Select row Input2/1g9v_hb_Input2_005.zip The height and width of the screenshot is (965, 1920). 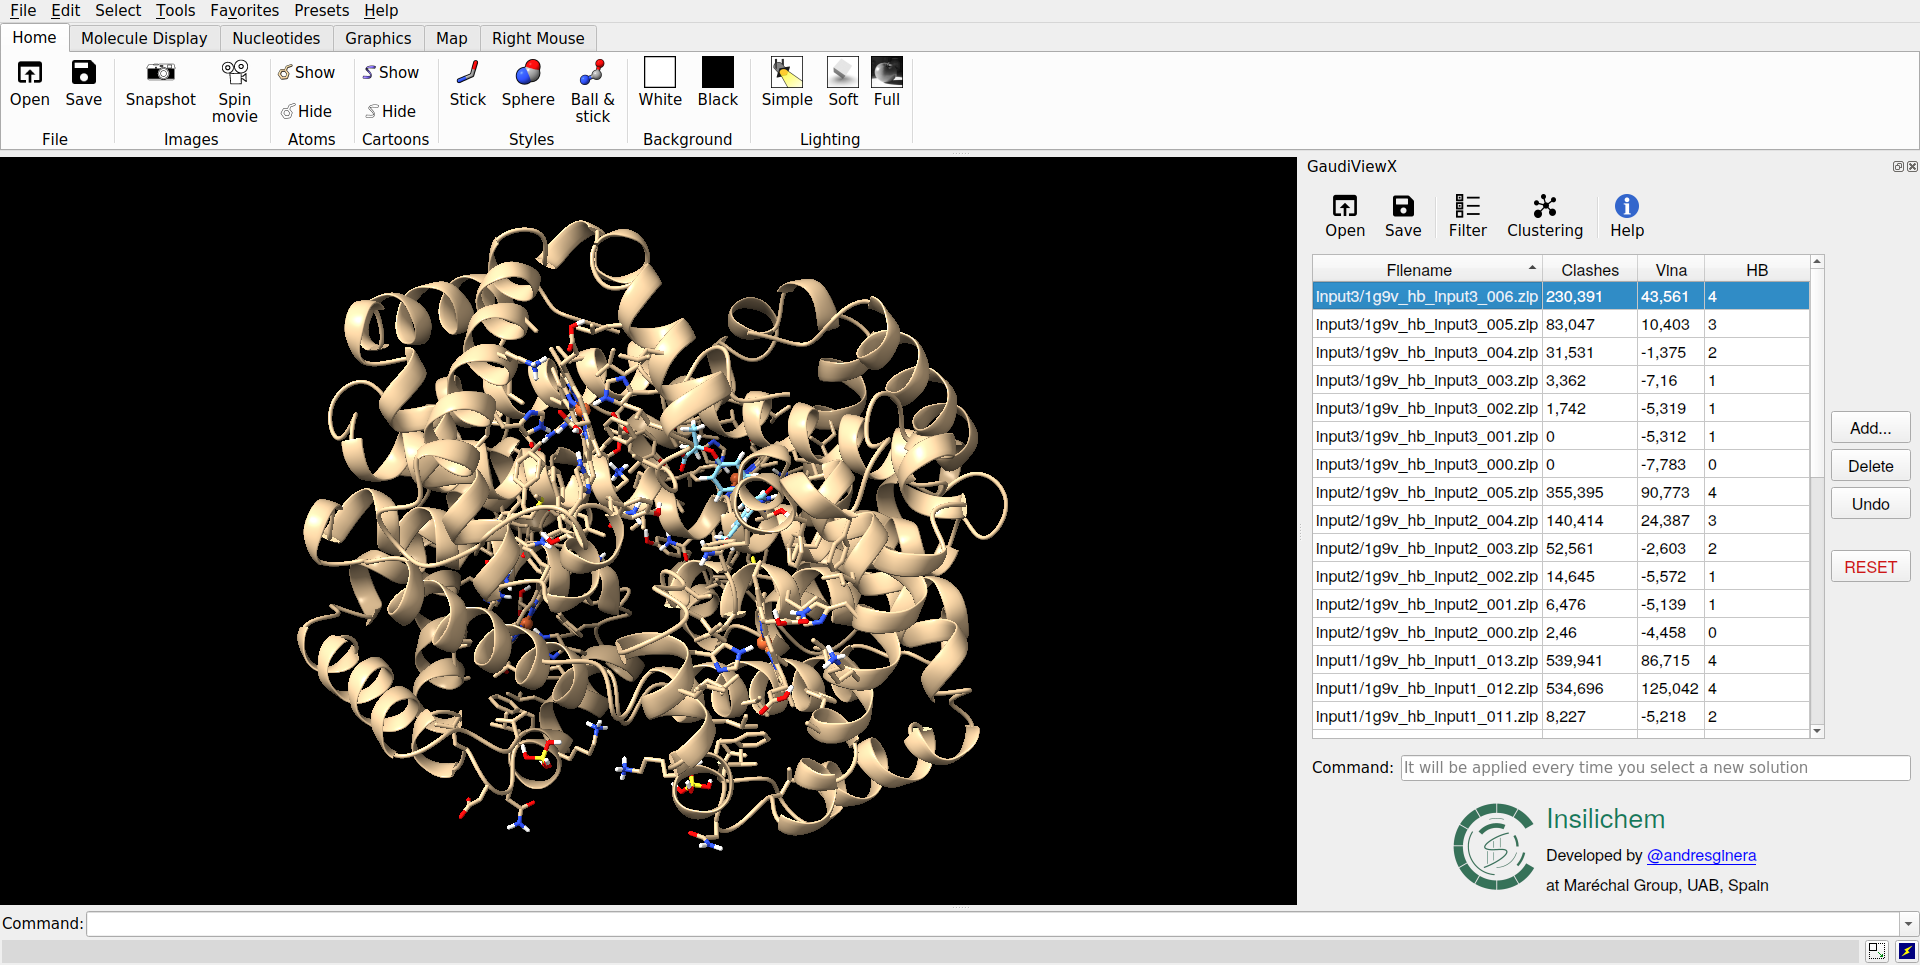[1561, 493]
